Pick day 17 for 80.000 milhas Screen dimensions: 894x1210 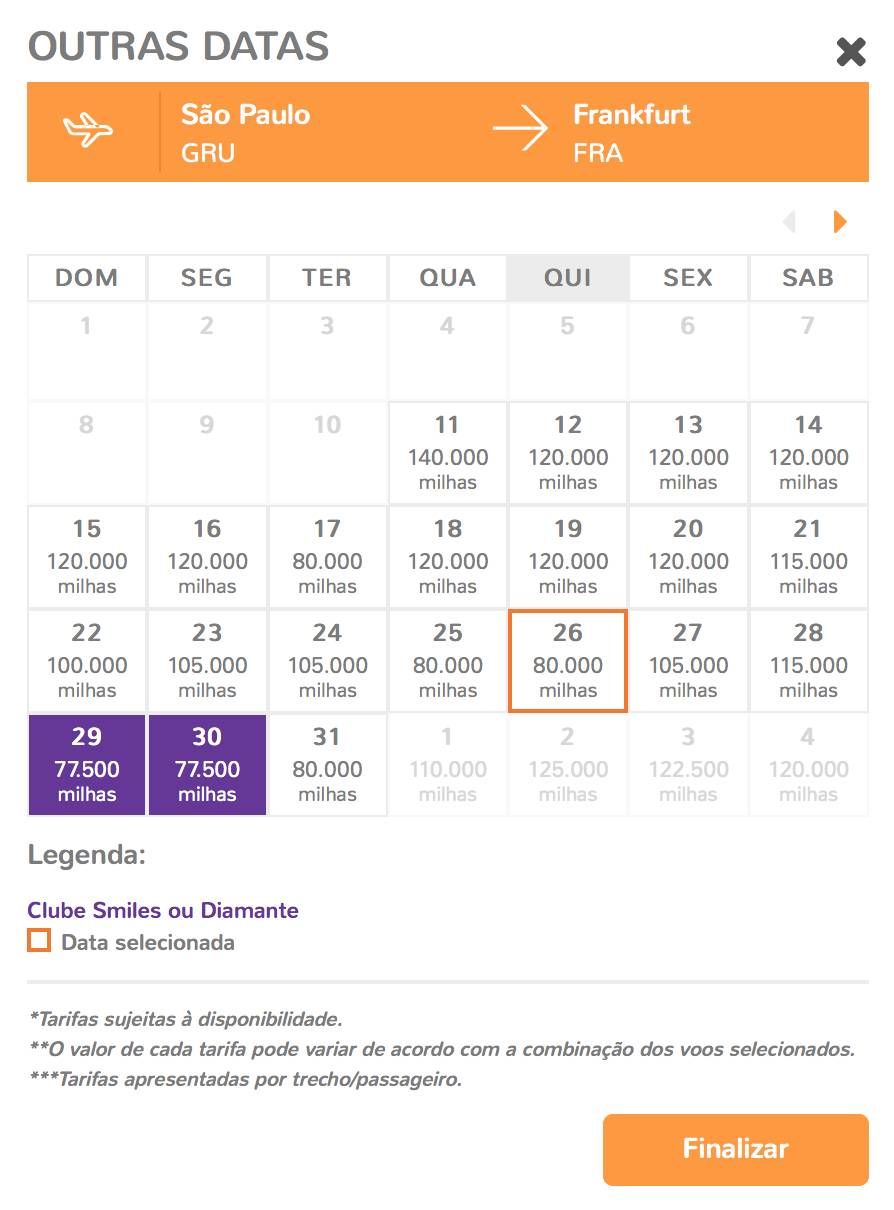point(327,557)
